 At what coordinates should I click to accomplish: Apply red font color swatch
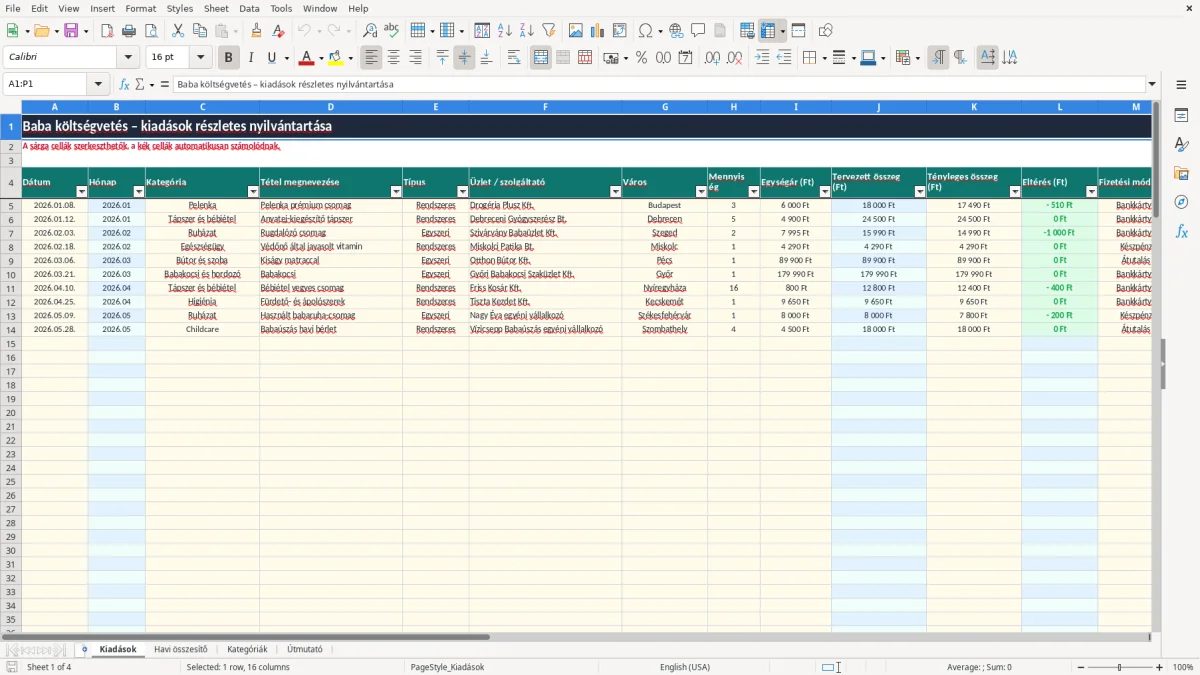point(307,58)
